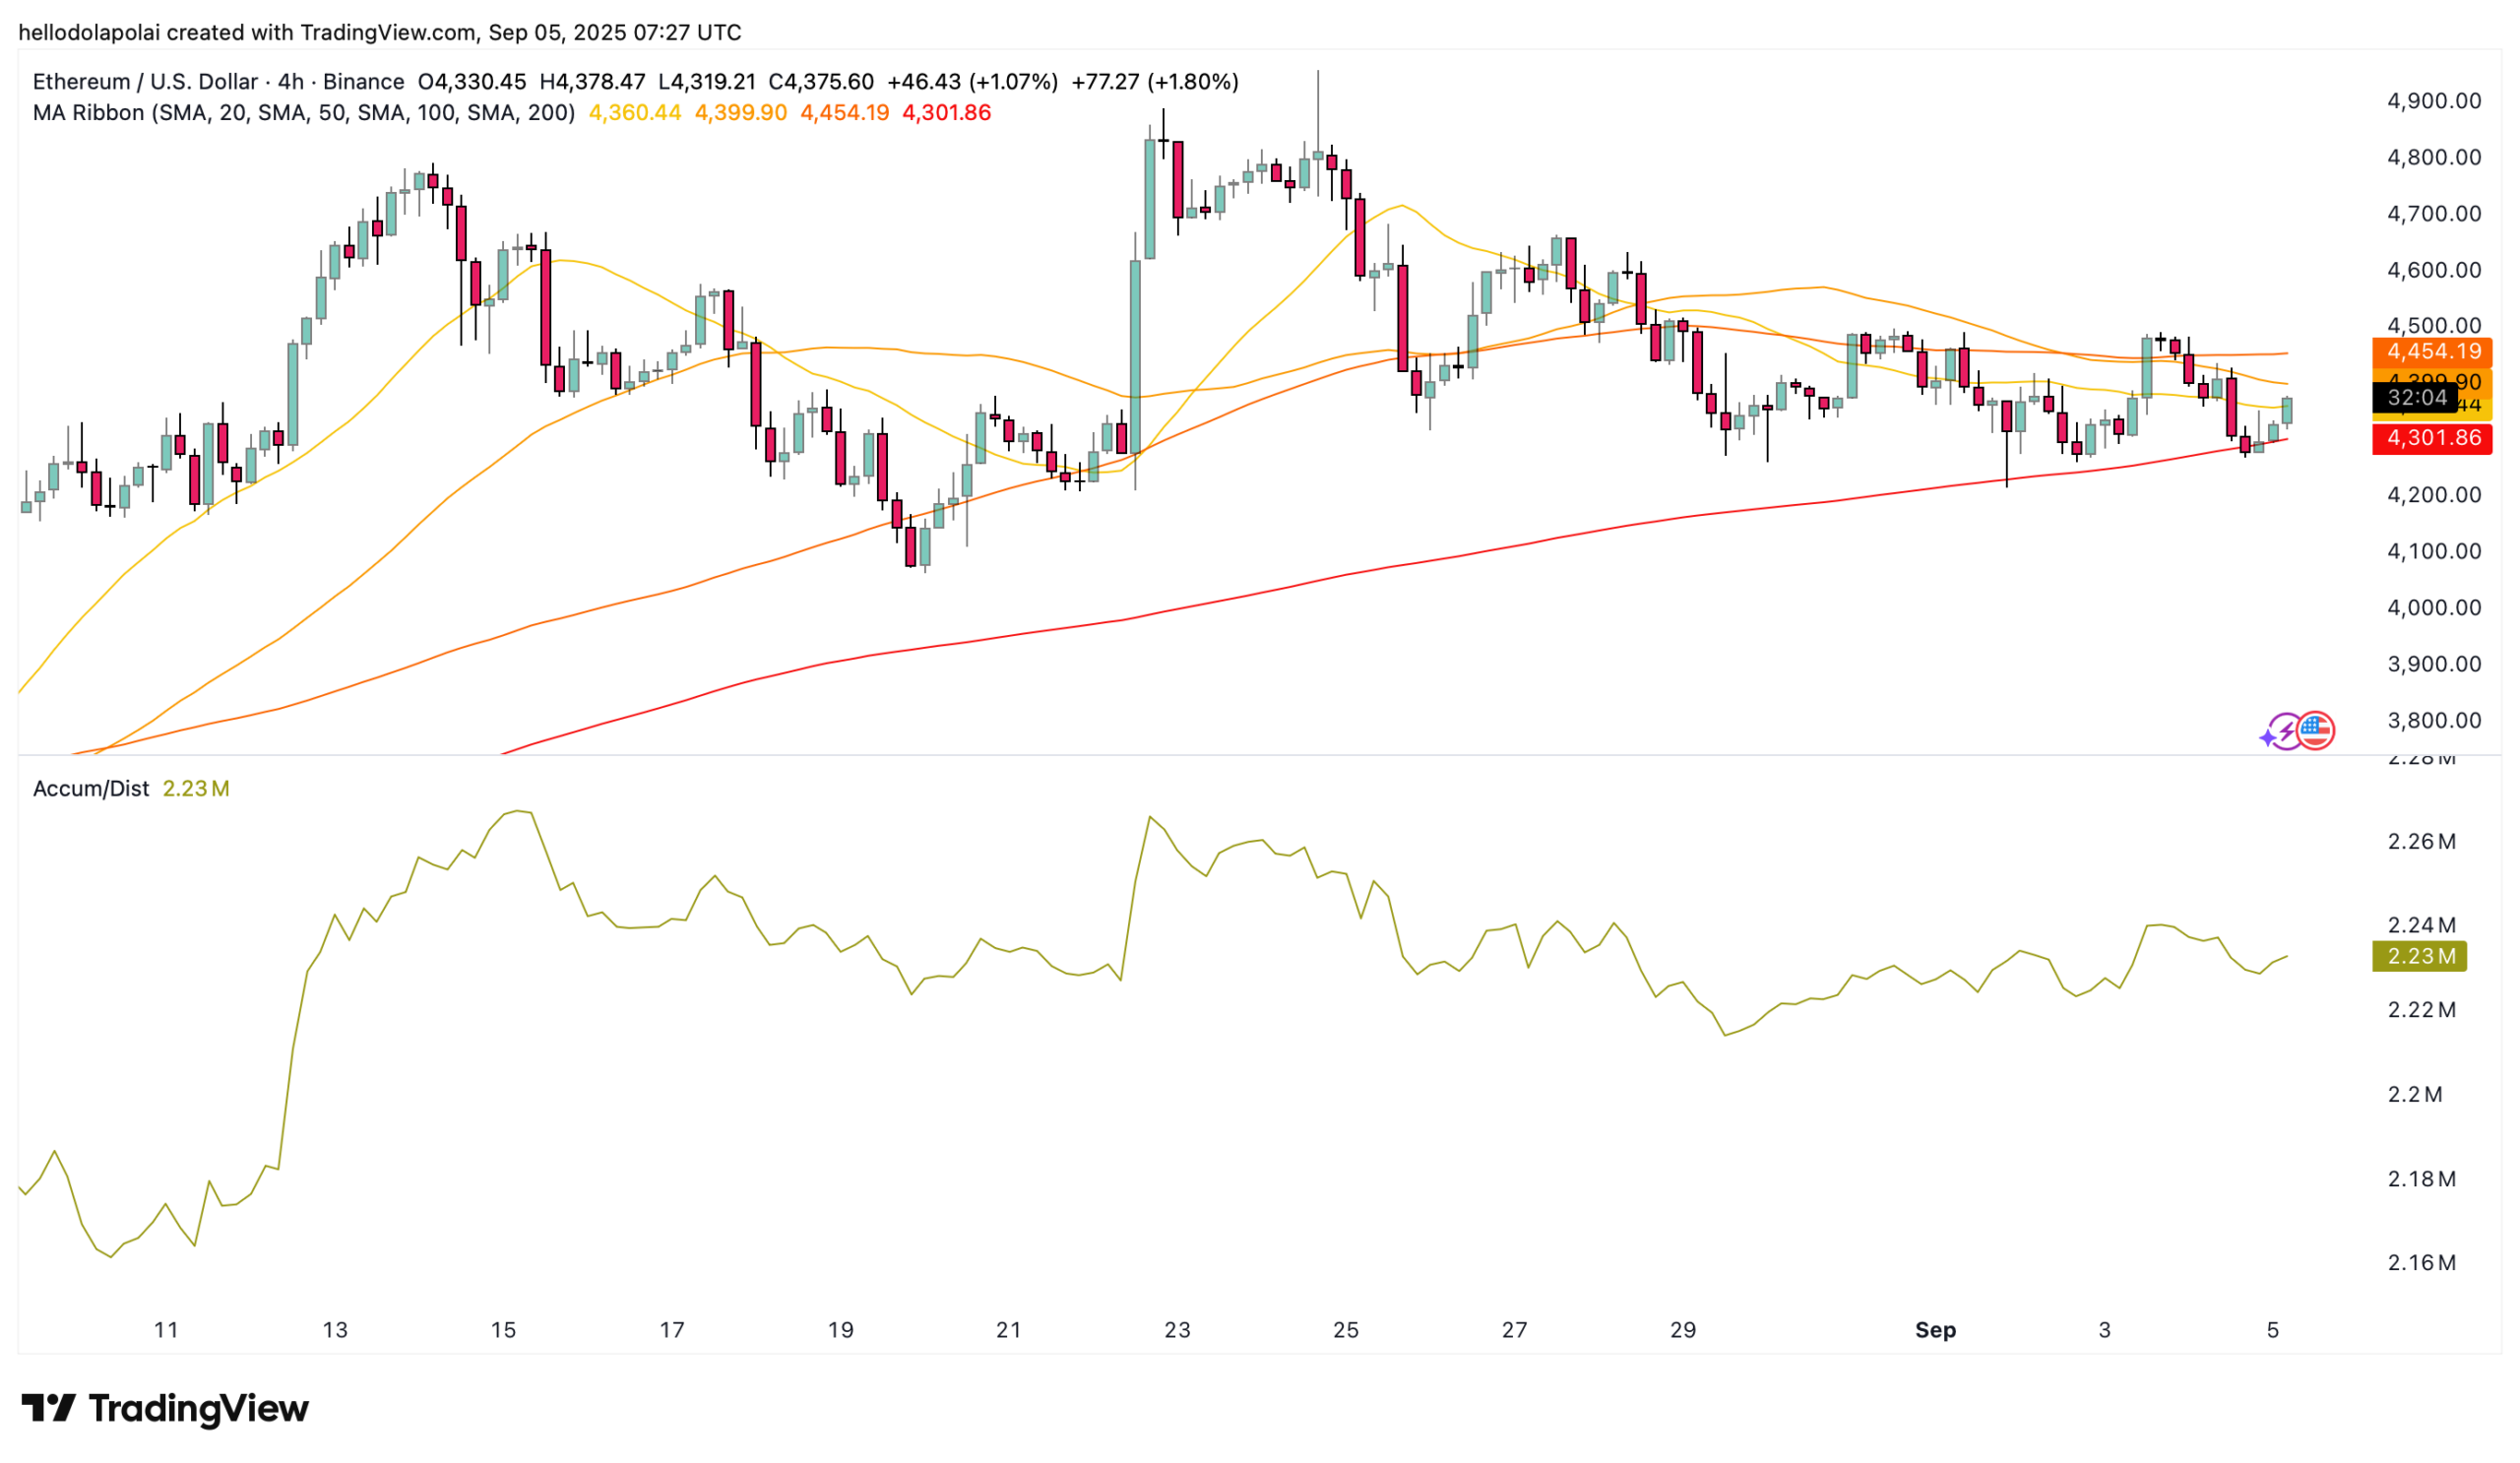
Task: Click the 4,000.00 price axis label
Action: tap(2434, 608)
